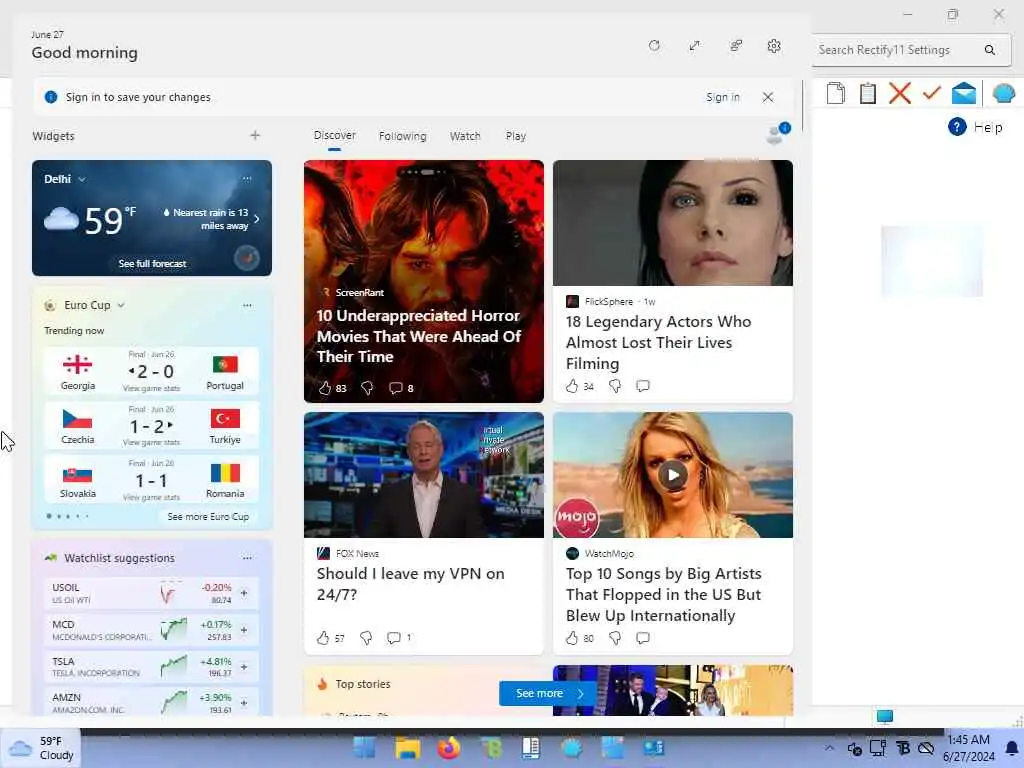This screenshot has height=768, width=1024.
Task: Show hidden system tray icons
Action: (x=829, y=748)
